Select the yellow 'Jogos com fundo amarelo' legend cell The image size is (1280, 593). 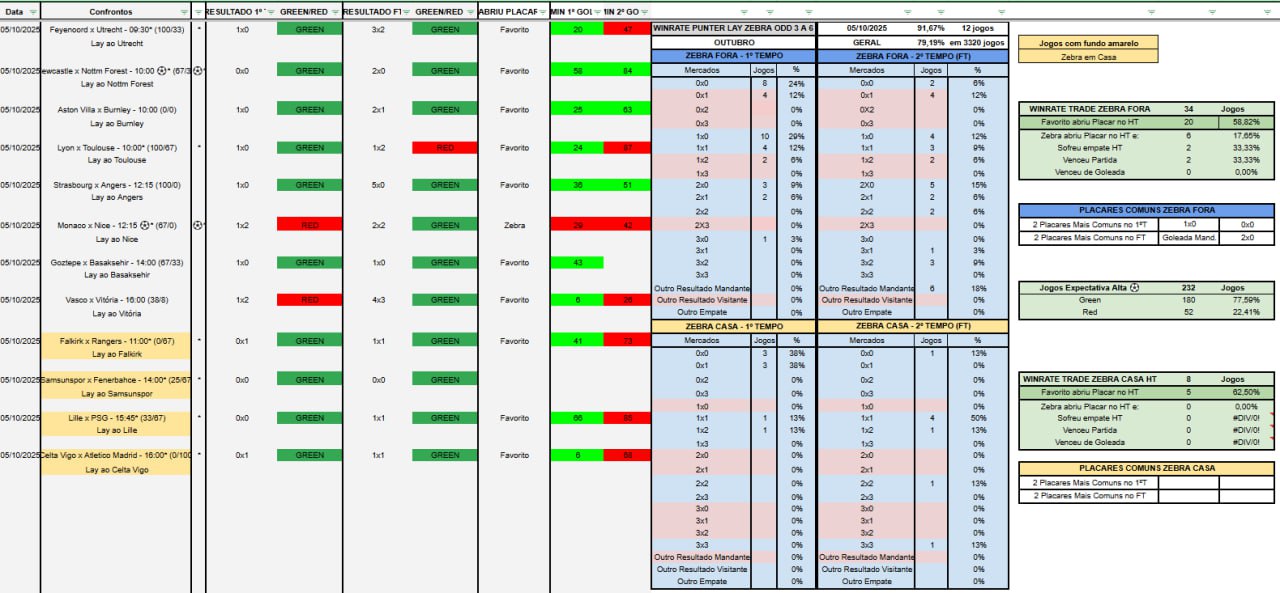(1091, 43)
